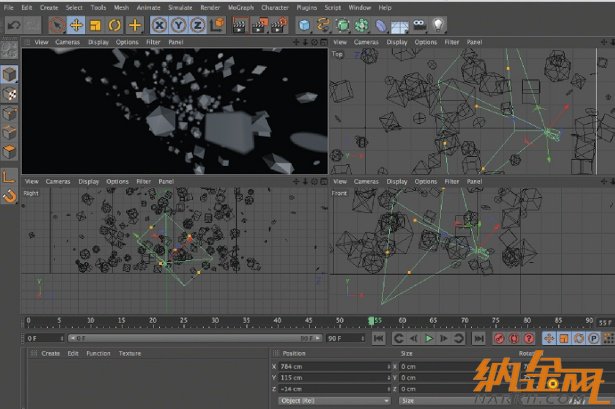This screenshot has height=409, width=615.
Task: Open the Mesh menu
Action: coord(121,7)
